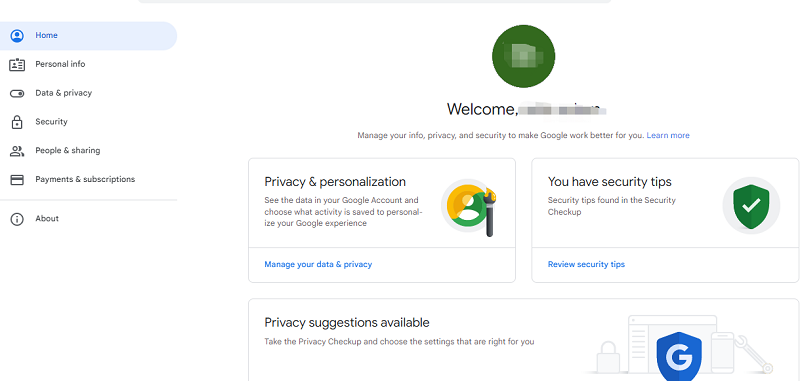This screenshot has width=800, height=381.
Task: Click Manage your data & privacy link
Action: [x=318, y=264]
